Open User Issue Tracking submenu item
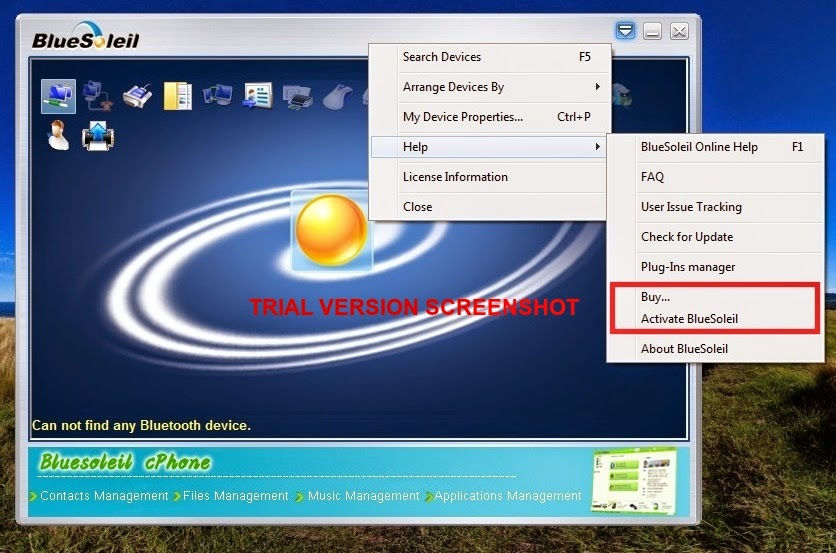Viewport: 836px width, 553px height. (716, 206)
